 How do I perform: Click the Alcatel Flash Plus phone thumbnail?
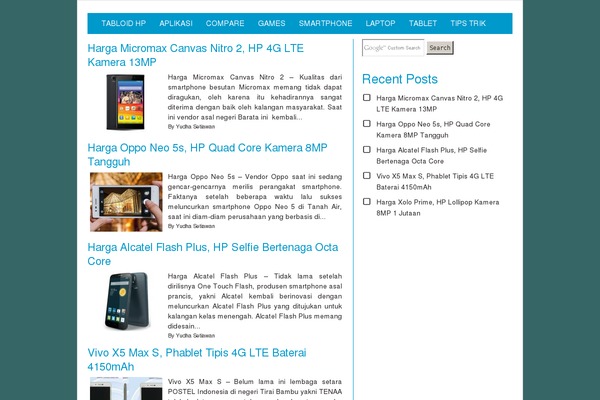click(x=126, y=301)
